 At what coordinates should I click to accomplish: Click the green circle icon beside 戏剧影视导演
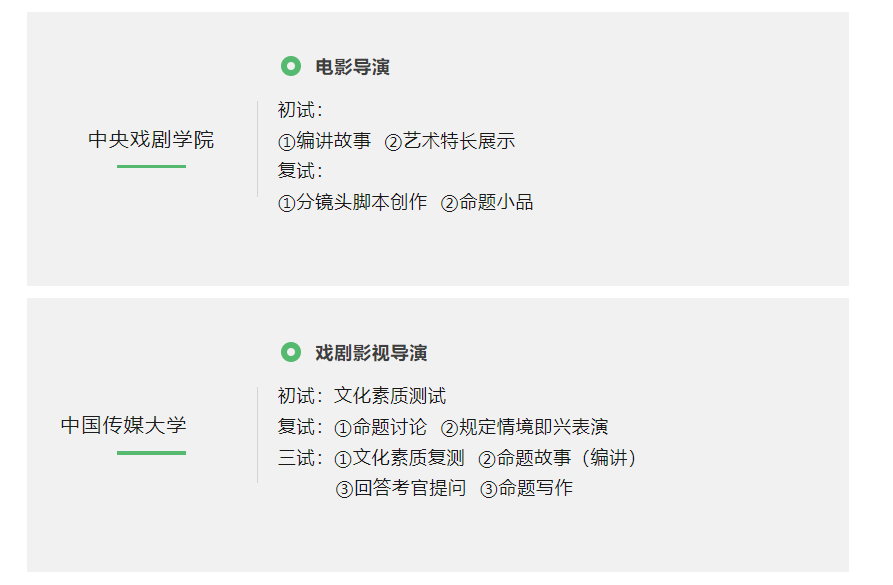pyautogui.click(x=291, y=353)
